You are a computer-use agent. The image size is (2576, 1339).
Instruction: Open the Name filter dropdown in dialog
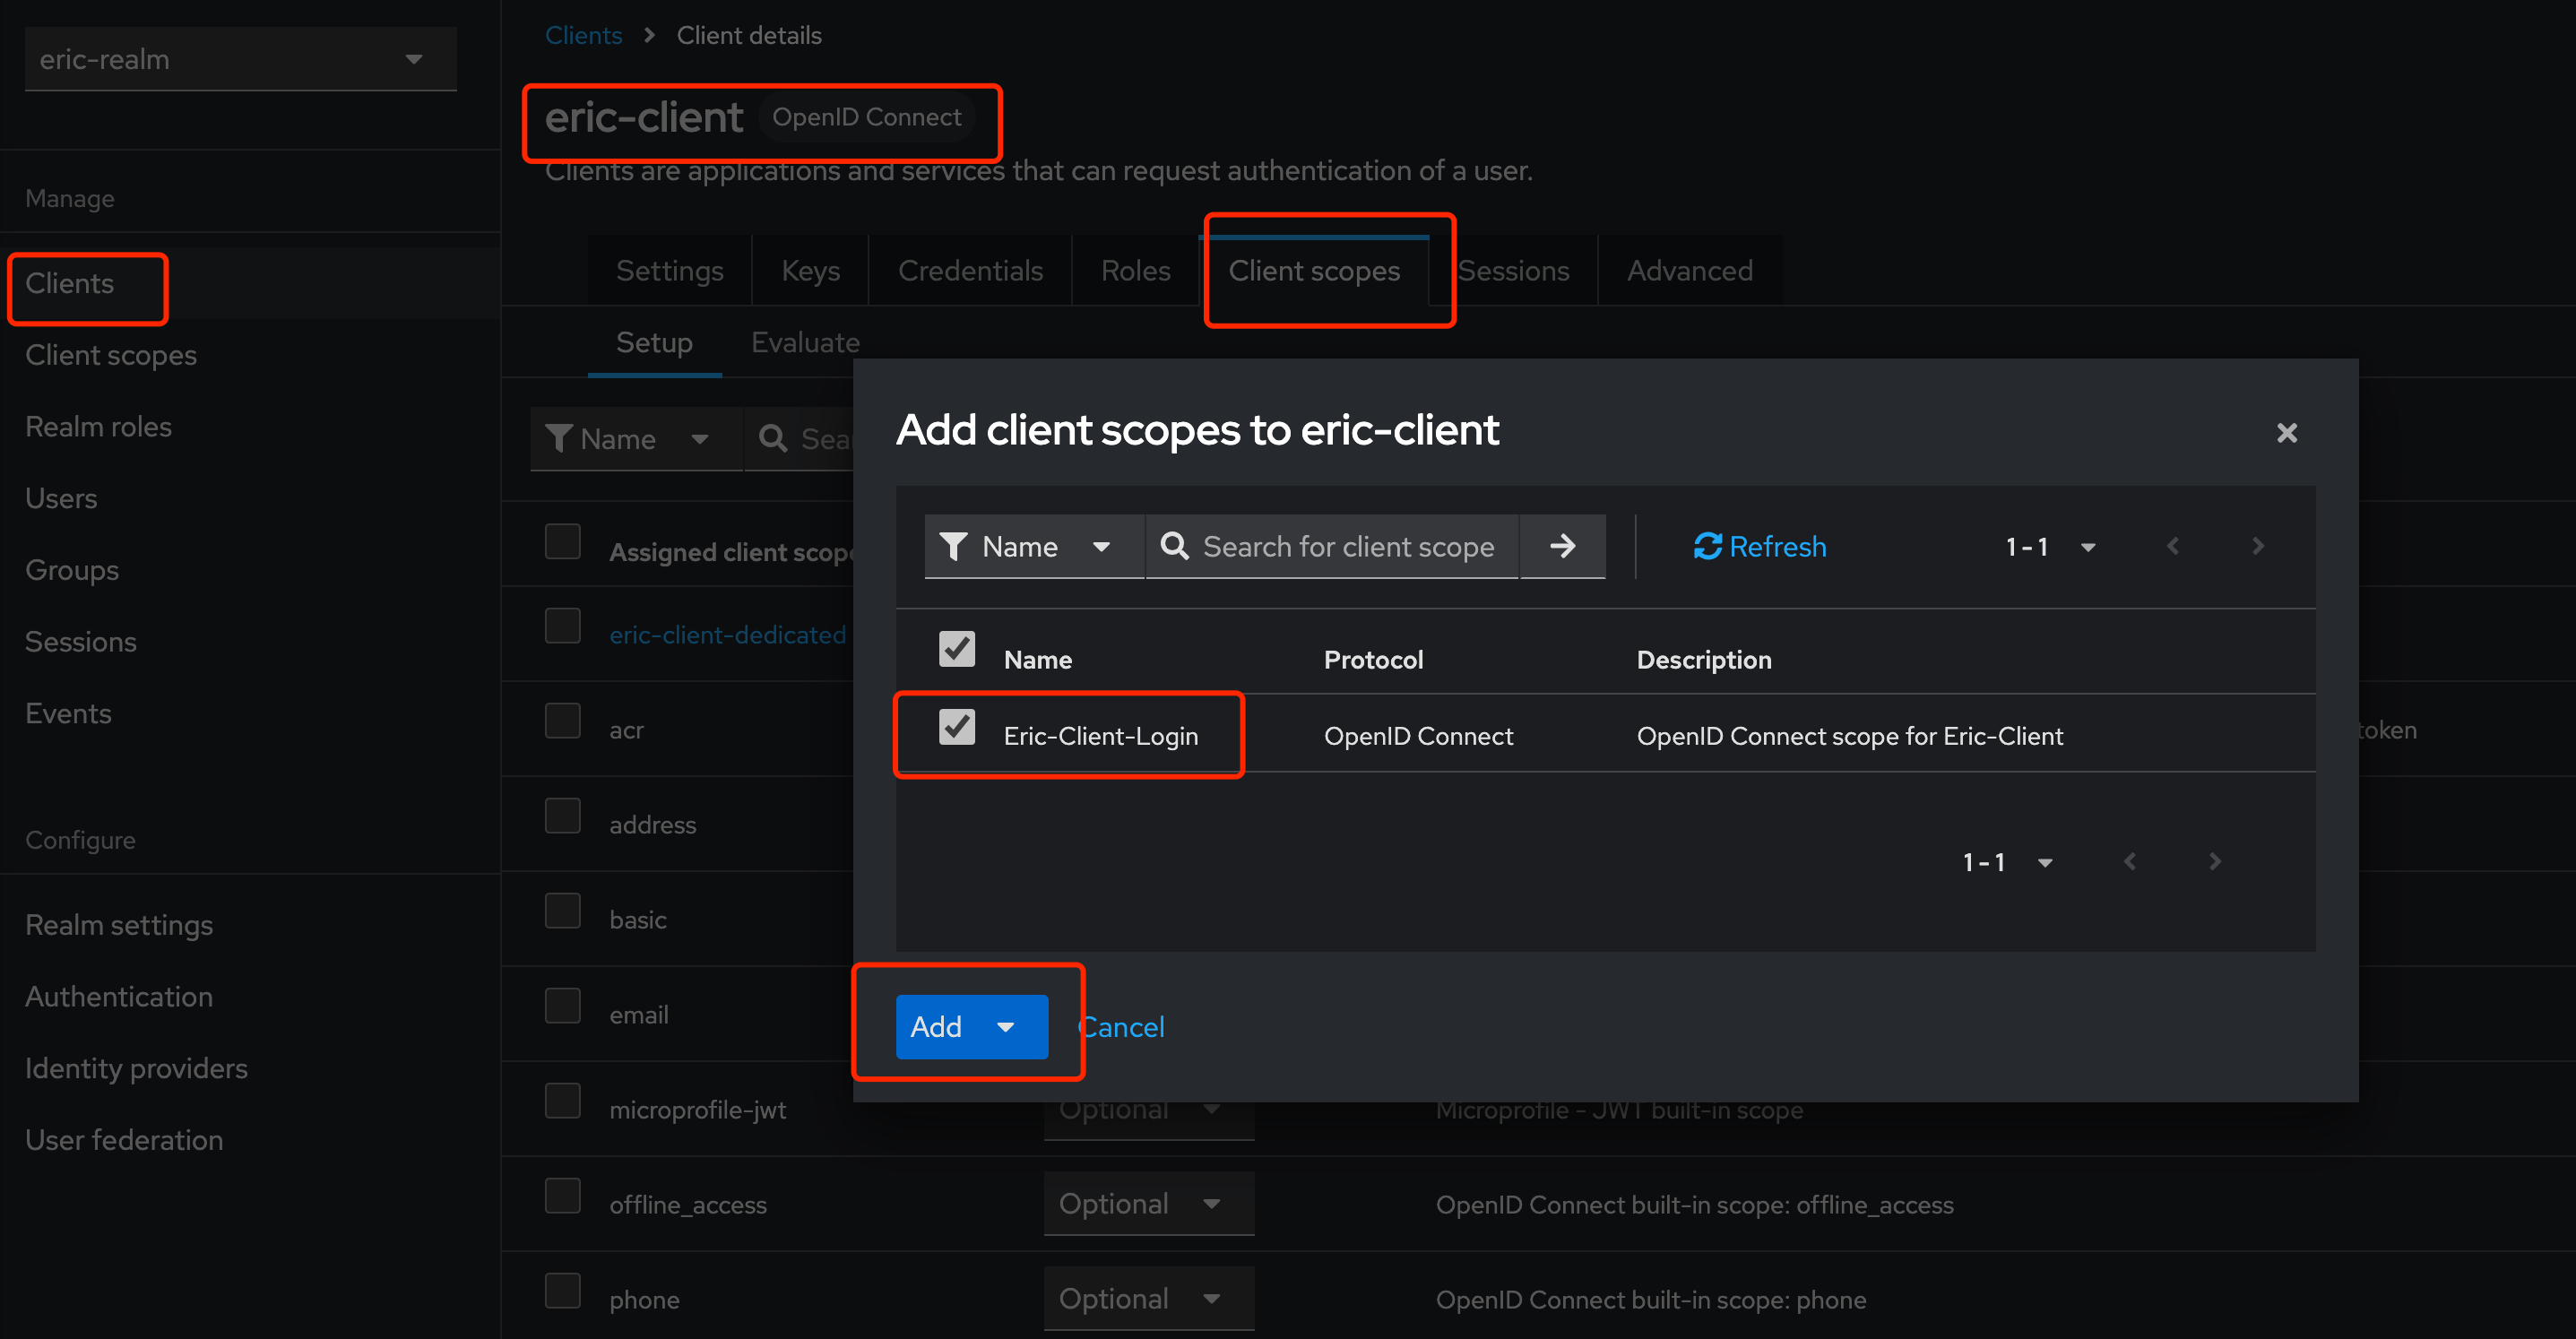pyautogui.click(x=1034, y=546)
